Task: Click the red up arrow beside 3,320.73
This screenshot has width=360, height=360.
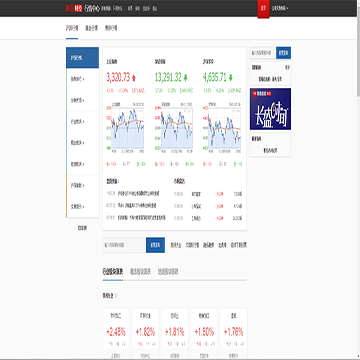Action: click(x=134, y=78)
